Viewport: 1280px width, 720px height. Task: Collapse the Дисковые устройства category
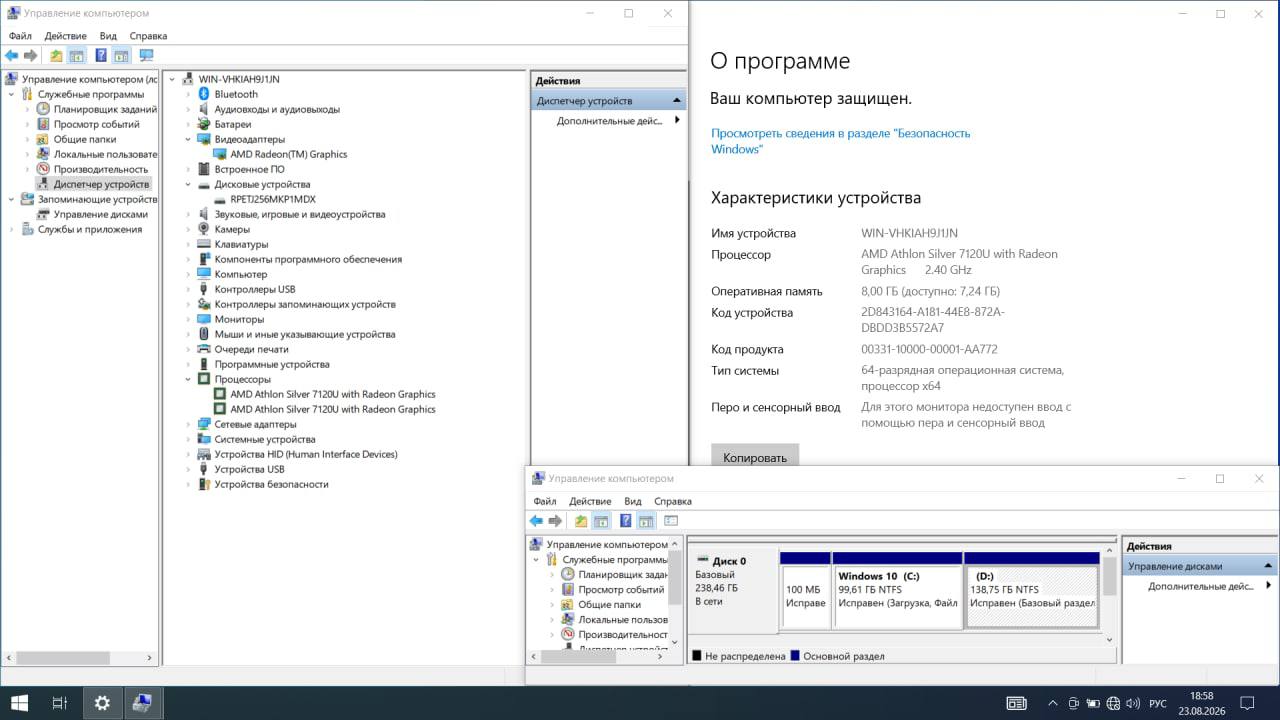[x=188, y=184]
